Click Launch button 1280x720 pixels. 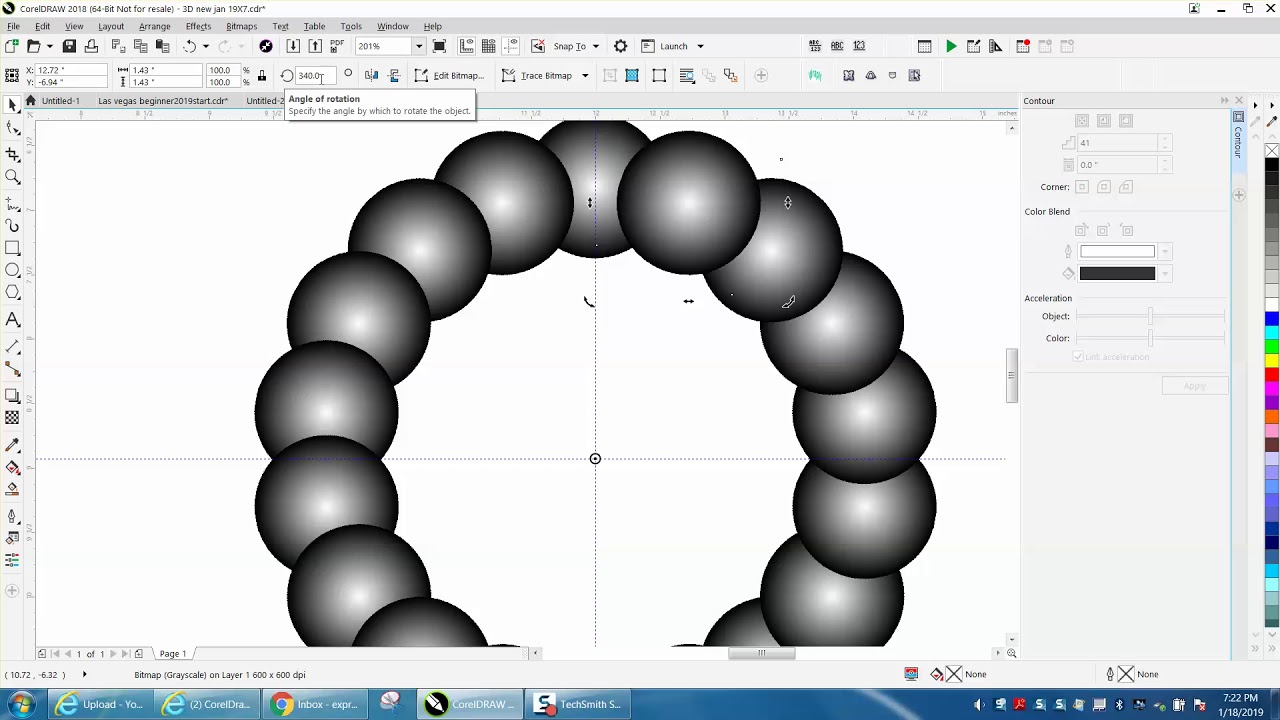(665, 46)
